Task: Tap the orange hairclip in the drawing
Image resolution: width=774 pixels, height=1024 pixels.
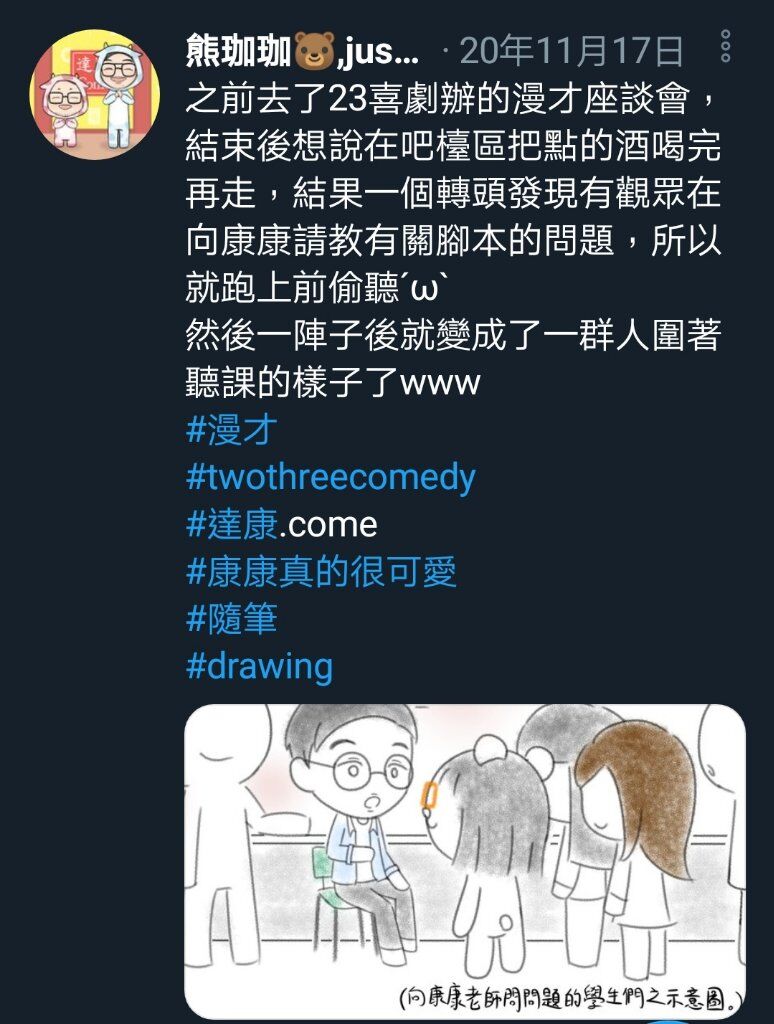Action: tap(429, 795)
